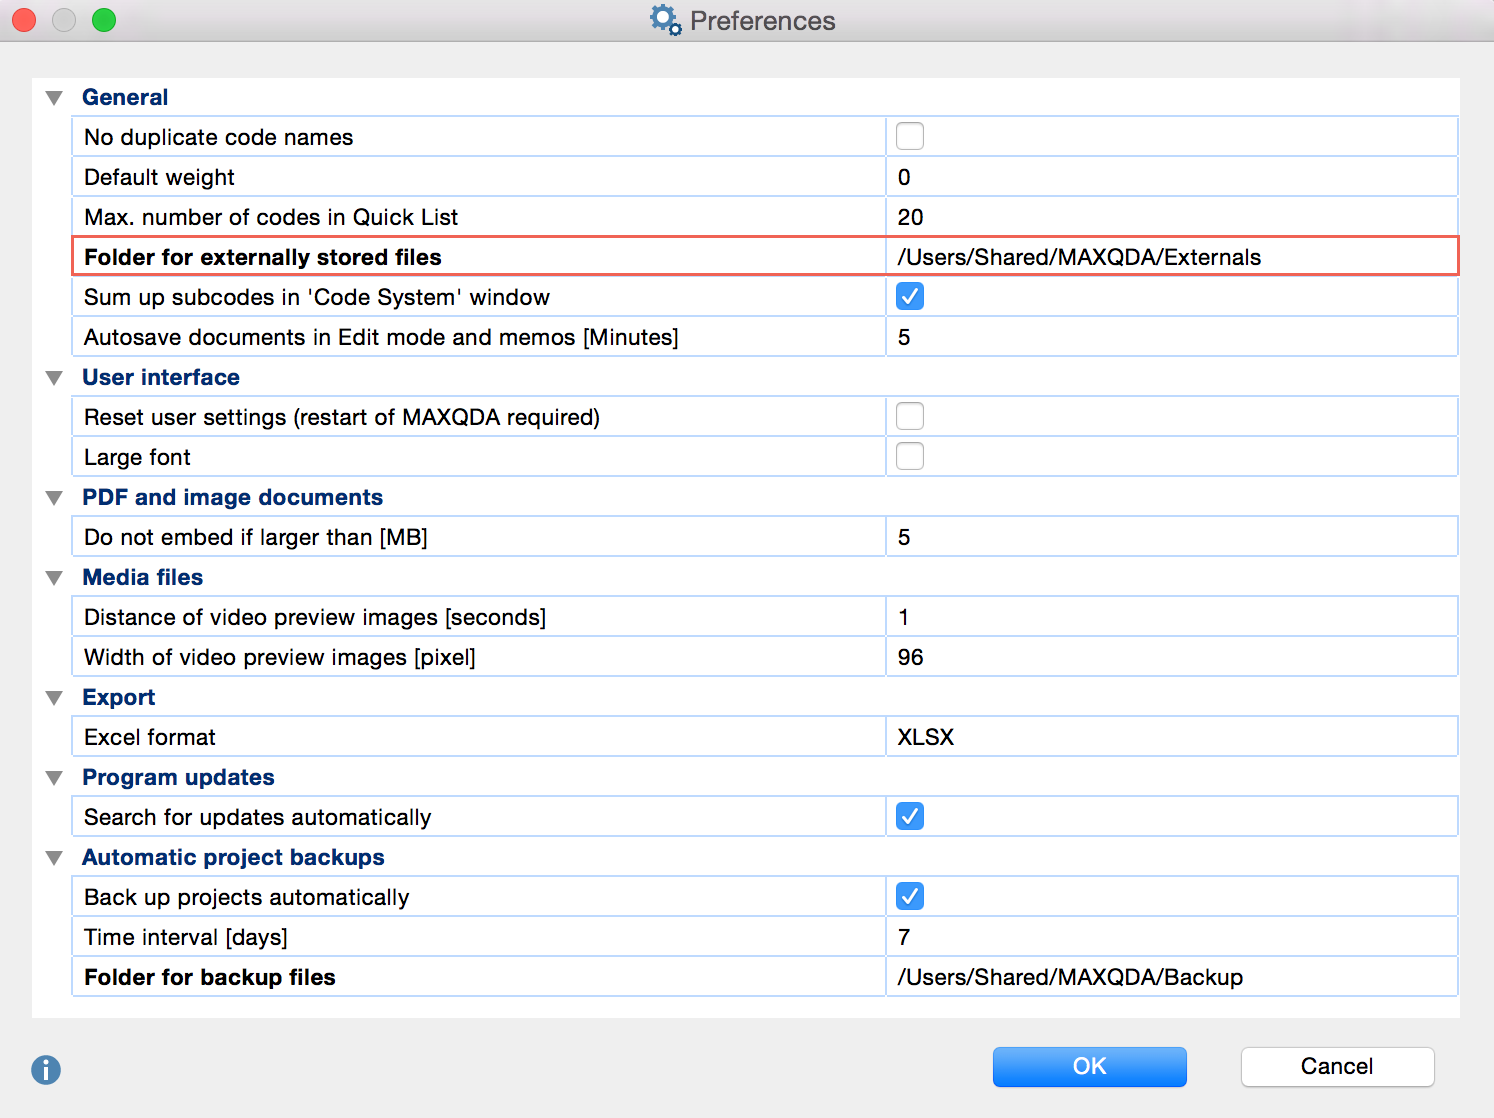The height and width of the screenshot is (1118, 1494).
Task: Click the Cancel button
Action: pos(1337,1066)
